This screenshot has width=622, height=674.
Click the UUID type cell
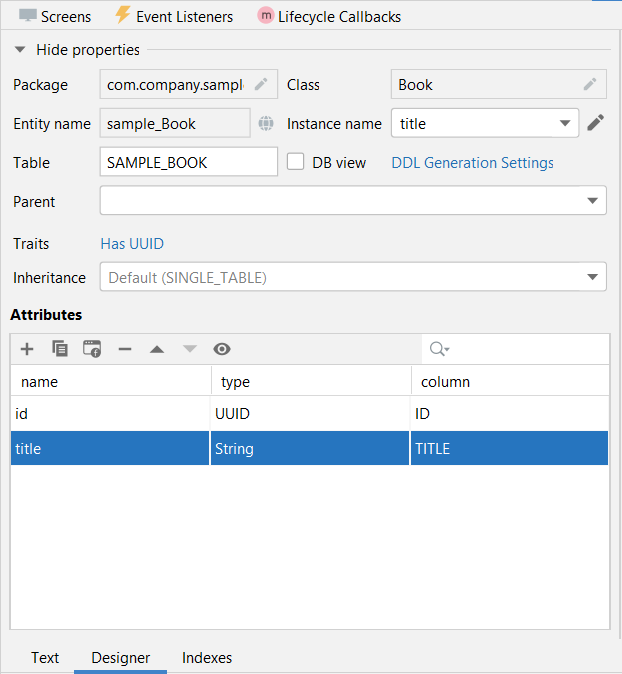(309, 414)
